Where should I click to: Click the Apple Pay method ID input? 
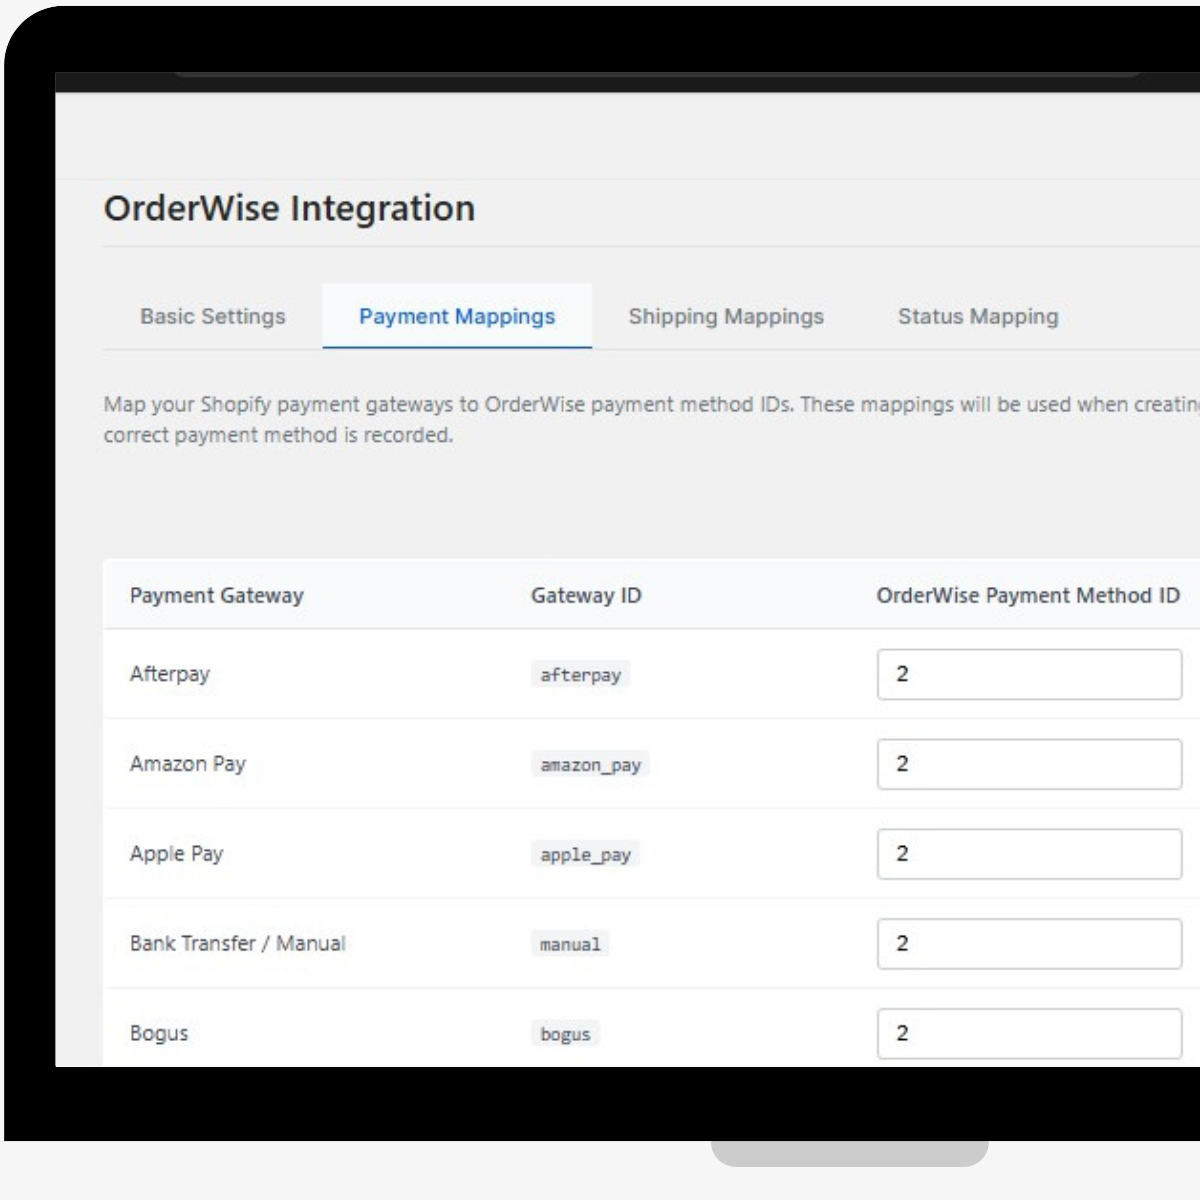click(x=1028, y=854)
